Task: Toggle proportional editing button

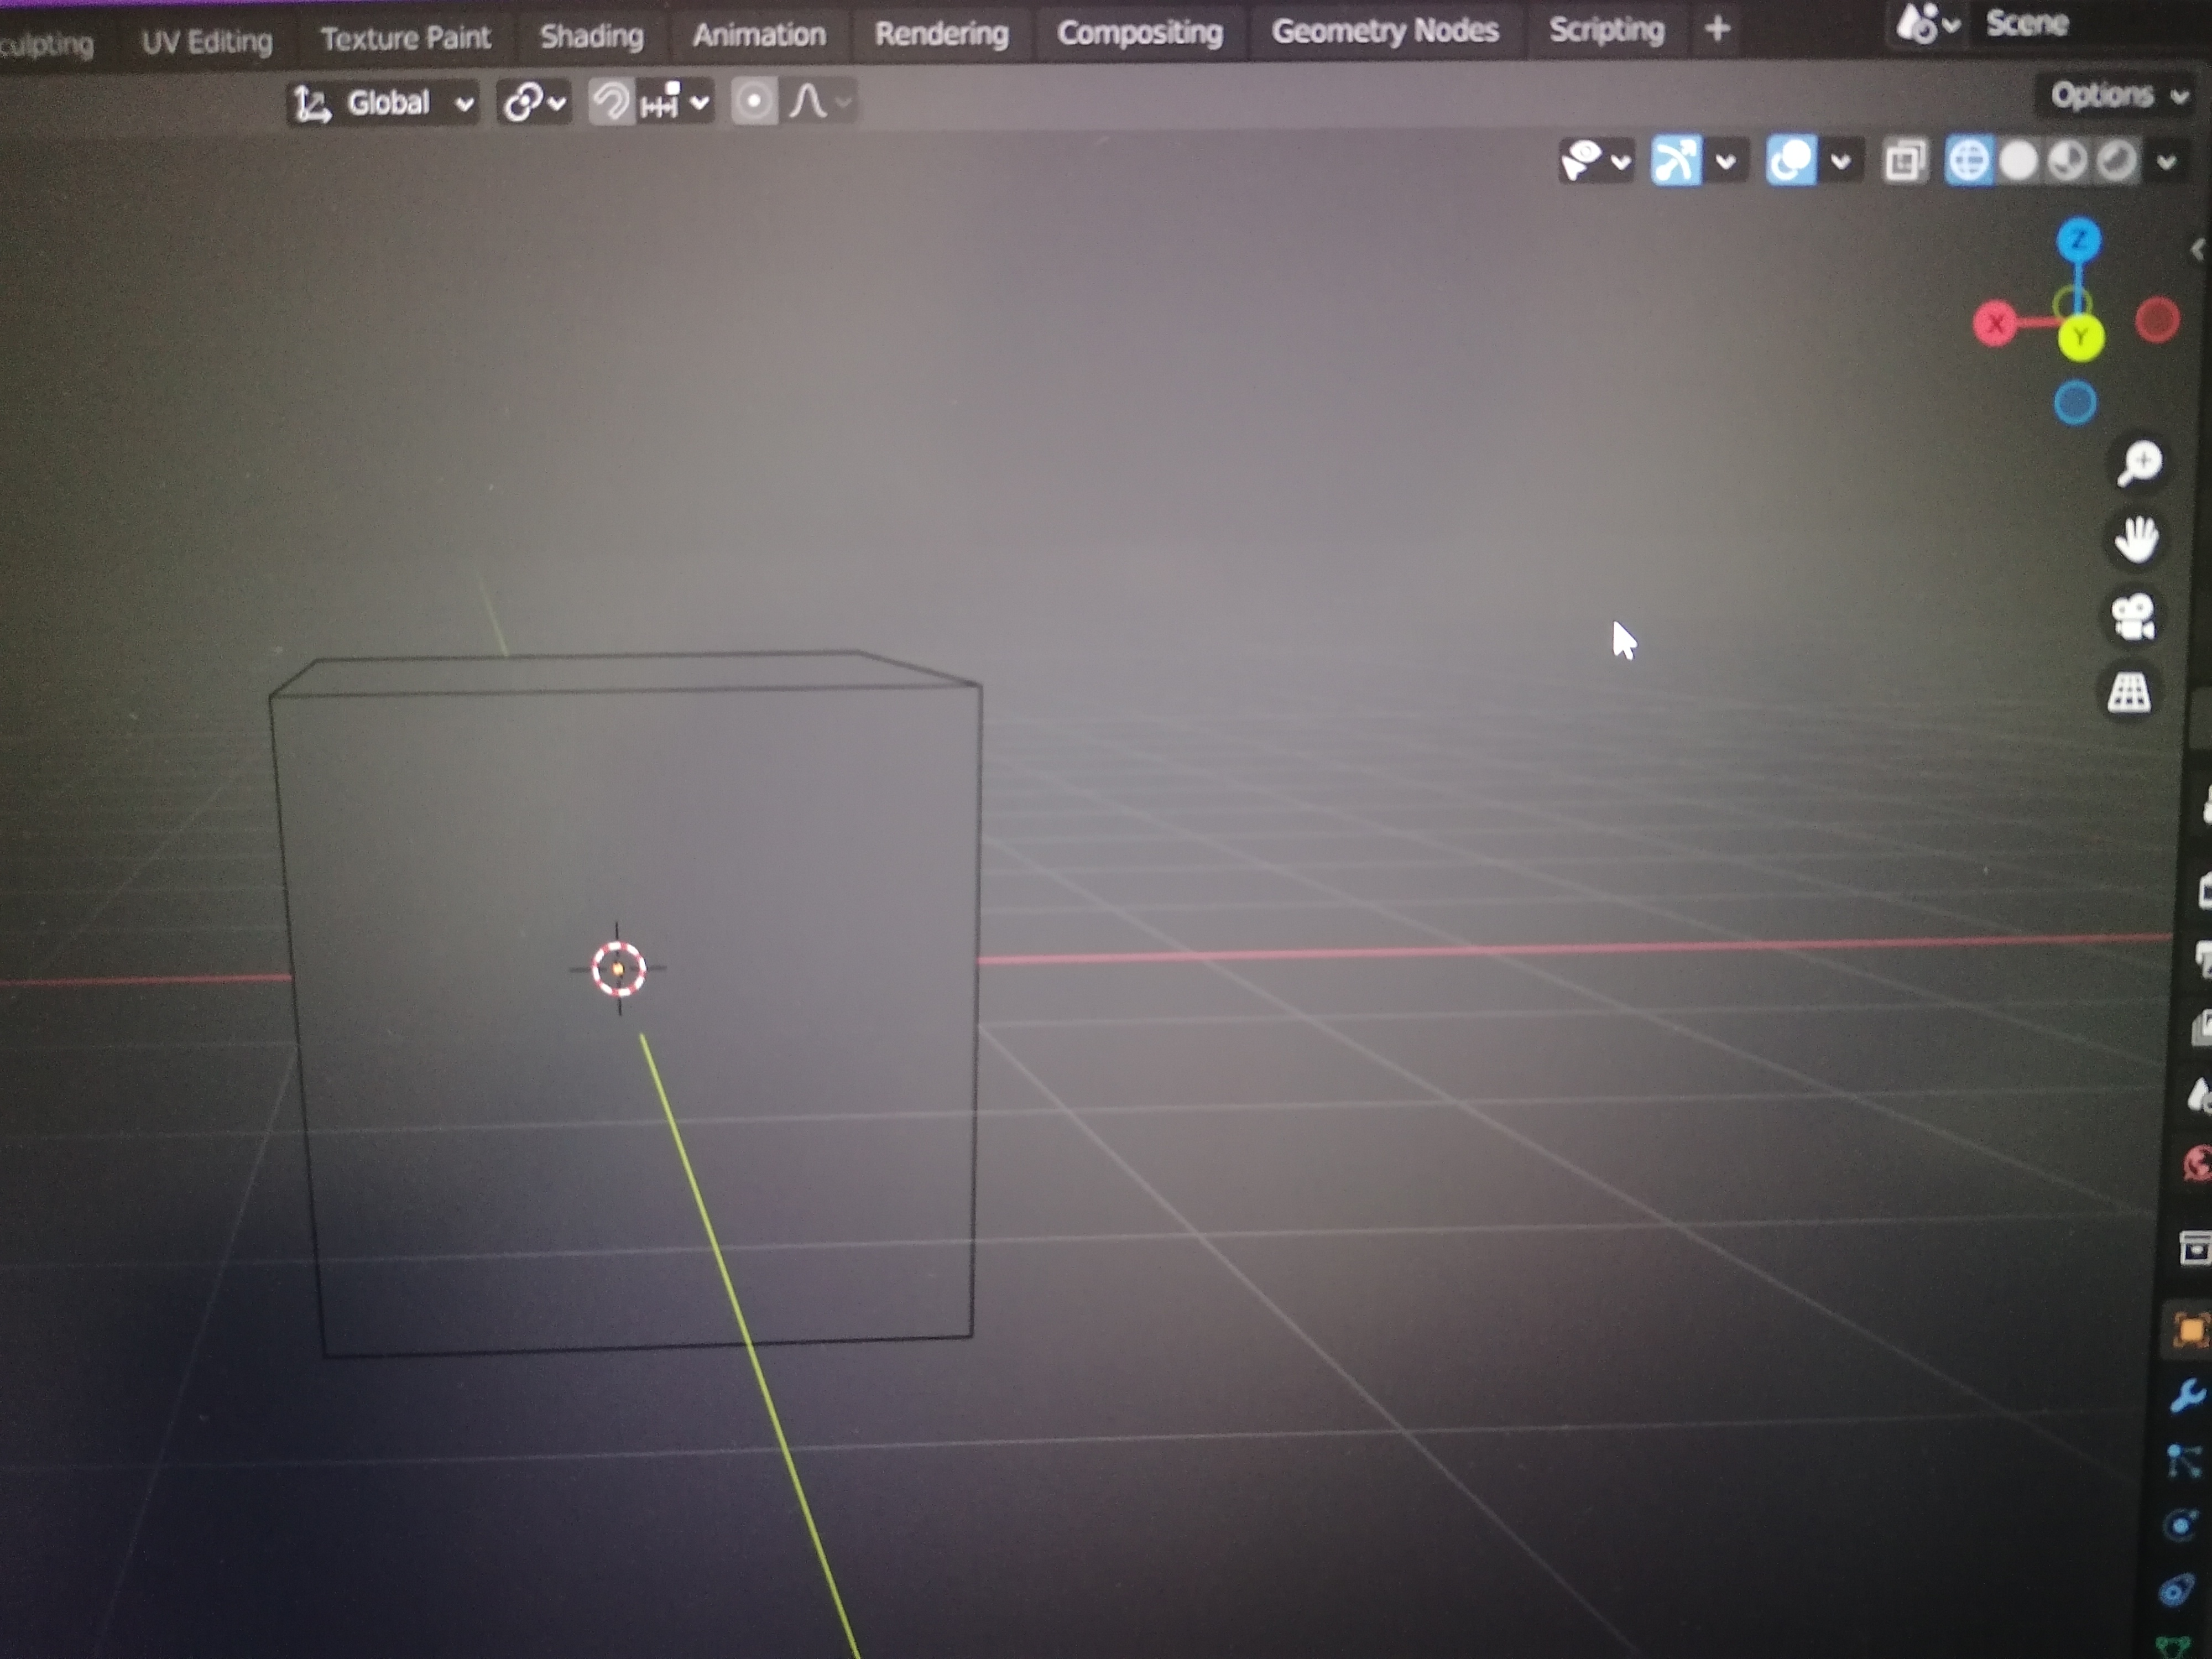Action: coord(754,102)
